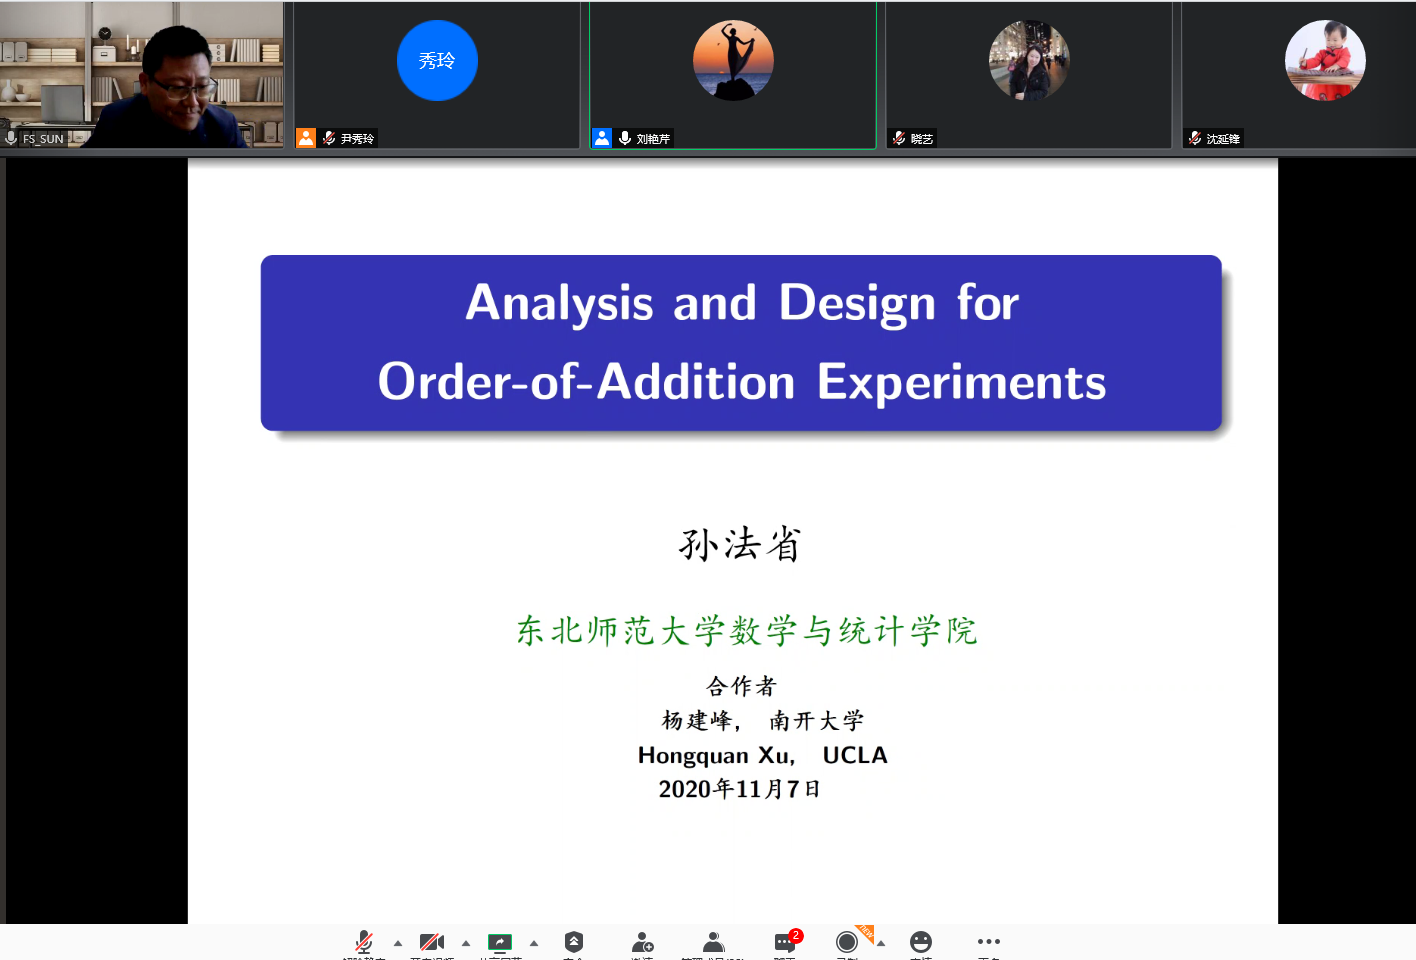Click 沈延锋's participant tile
Image resolution: width=1416 pixels, height=960 pixels.
click(x=1298, y=75)
